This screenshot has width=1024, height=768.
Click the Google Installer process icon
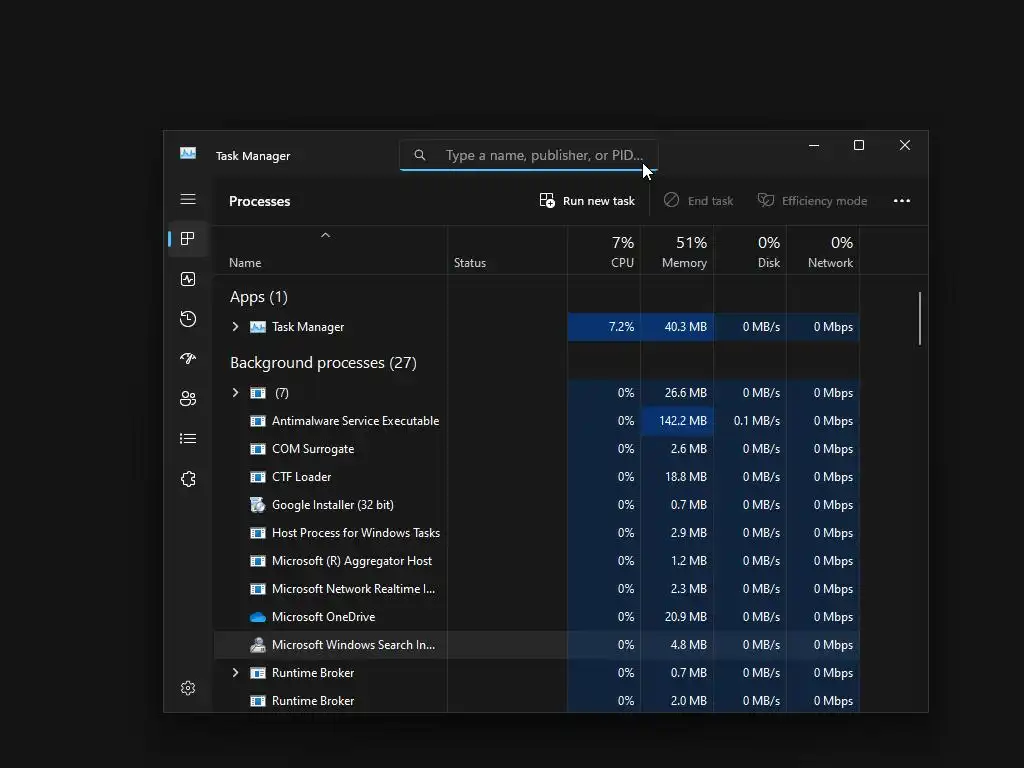[x=258, y=505]
